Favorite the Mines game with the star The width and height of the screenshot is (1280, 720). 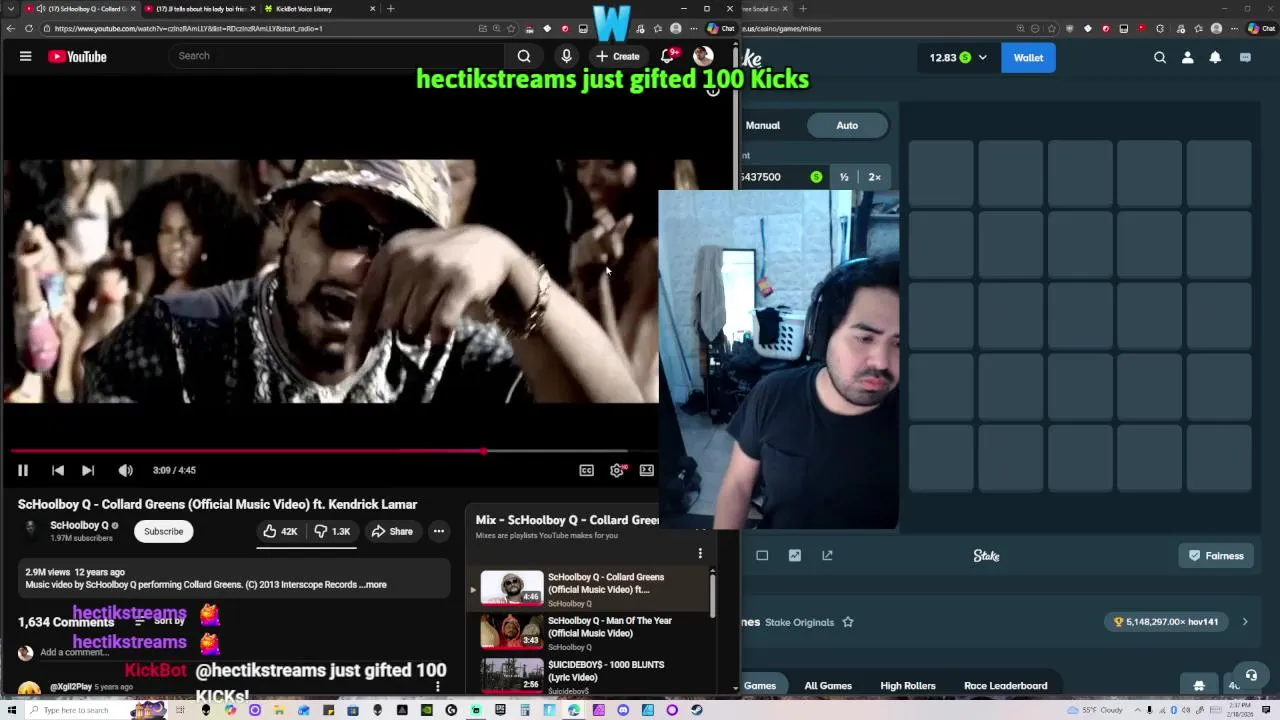click(848, 622)
